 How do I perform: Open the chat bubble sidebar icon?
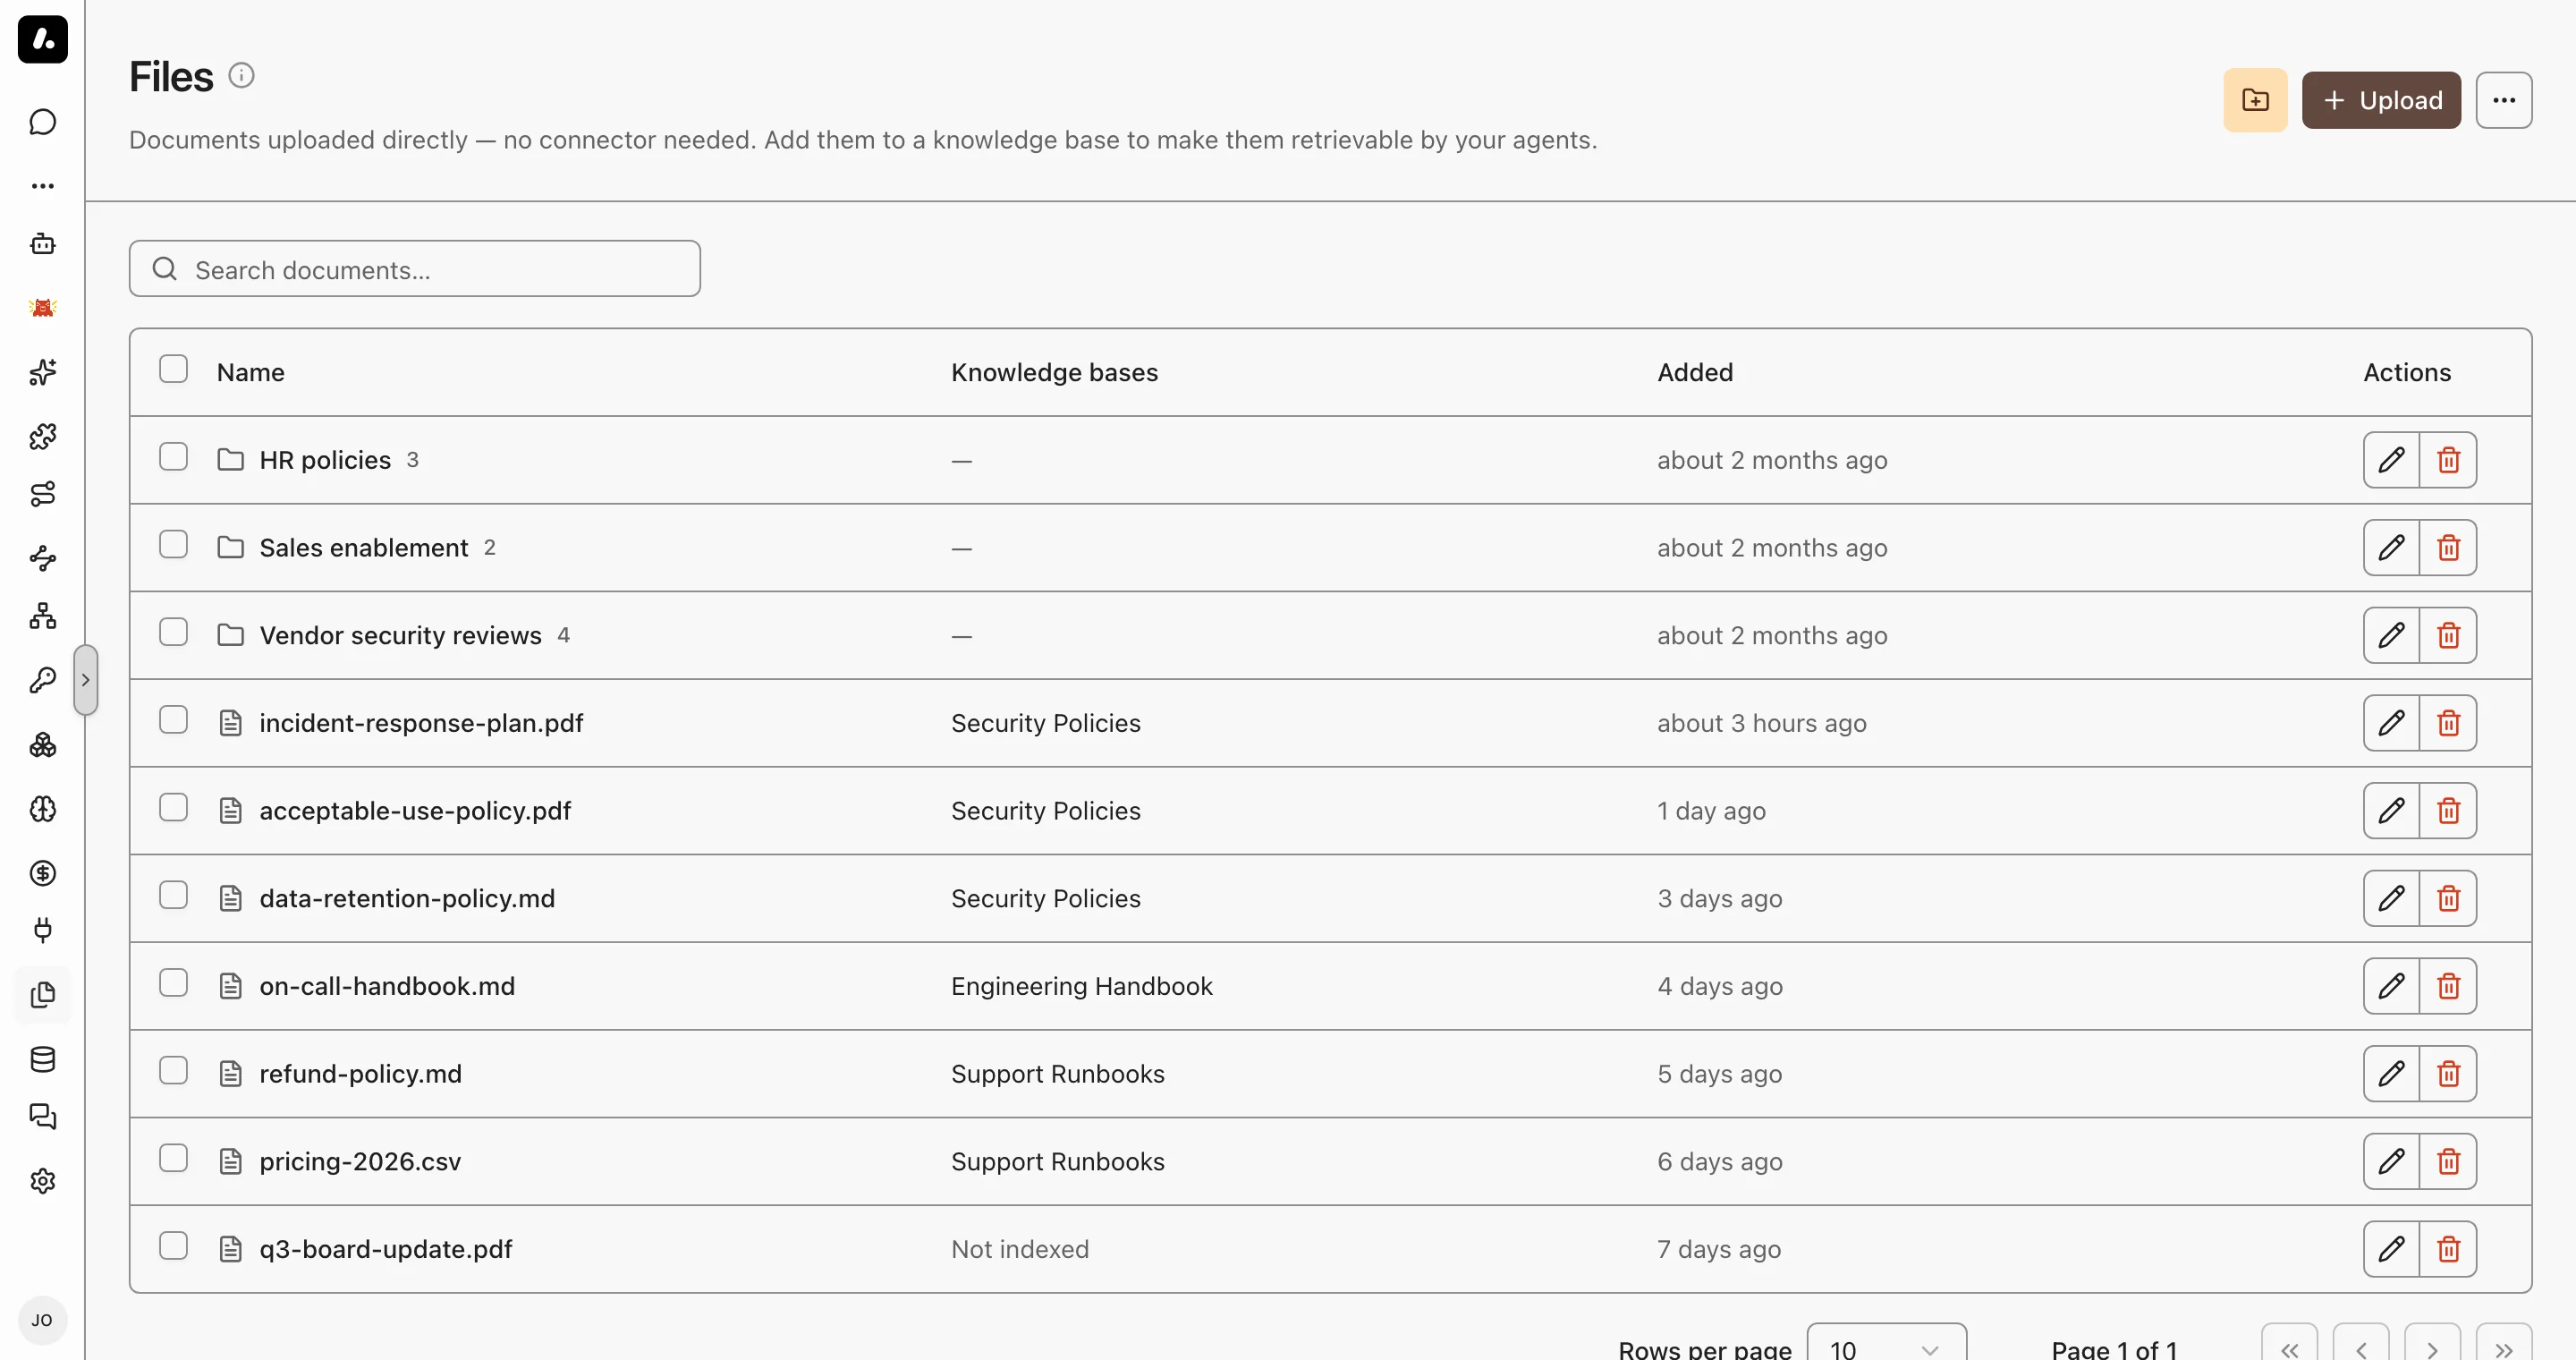43,122
